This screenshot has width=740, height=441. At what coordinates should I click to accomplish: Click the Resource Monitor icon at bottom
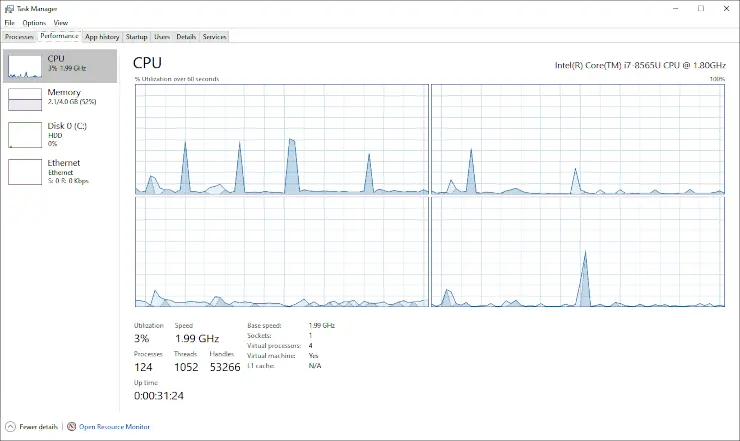(x=71, y=427)
